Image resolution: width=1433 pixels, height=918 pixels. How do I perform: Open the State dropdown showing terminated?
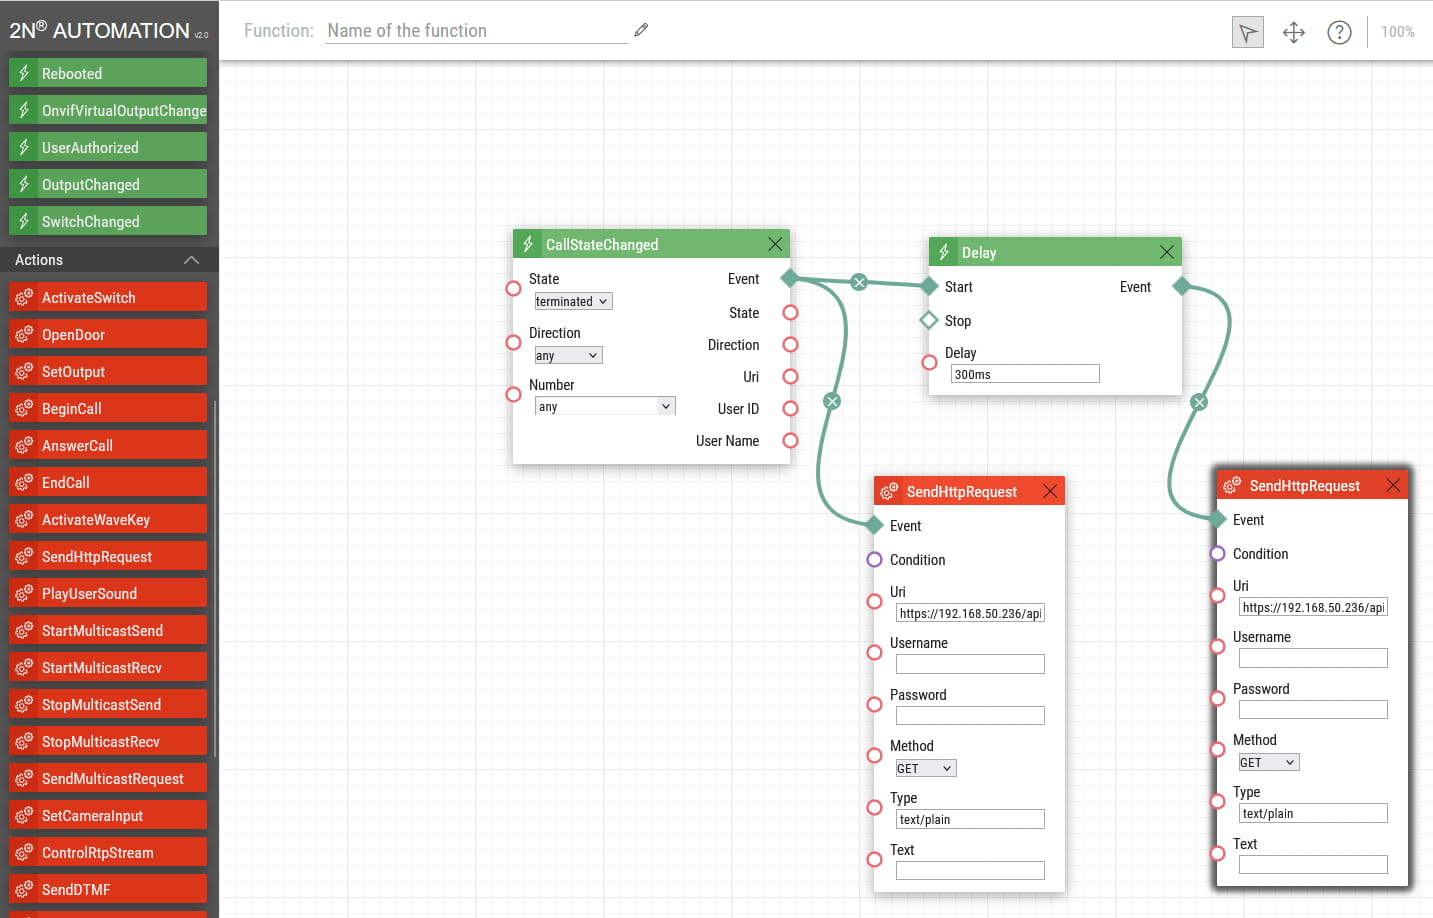573,301
